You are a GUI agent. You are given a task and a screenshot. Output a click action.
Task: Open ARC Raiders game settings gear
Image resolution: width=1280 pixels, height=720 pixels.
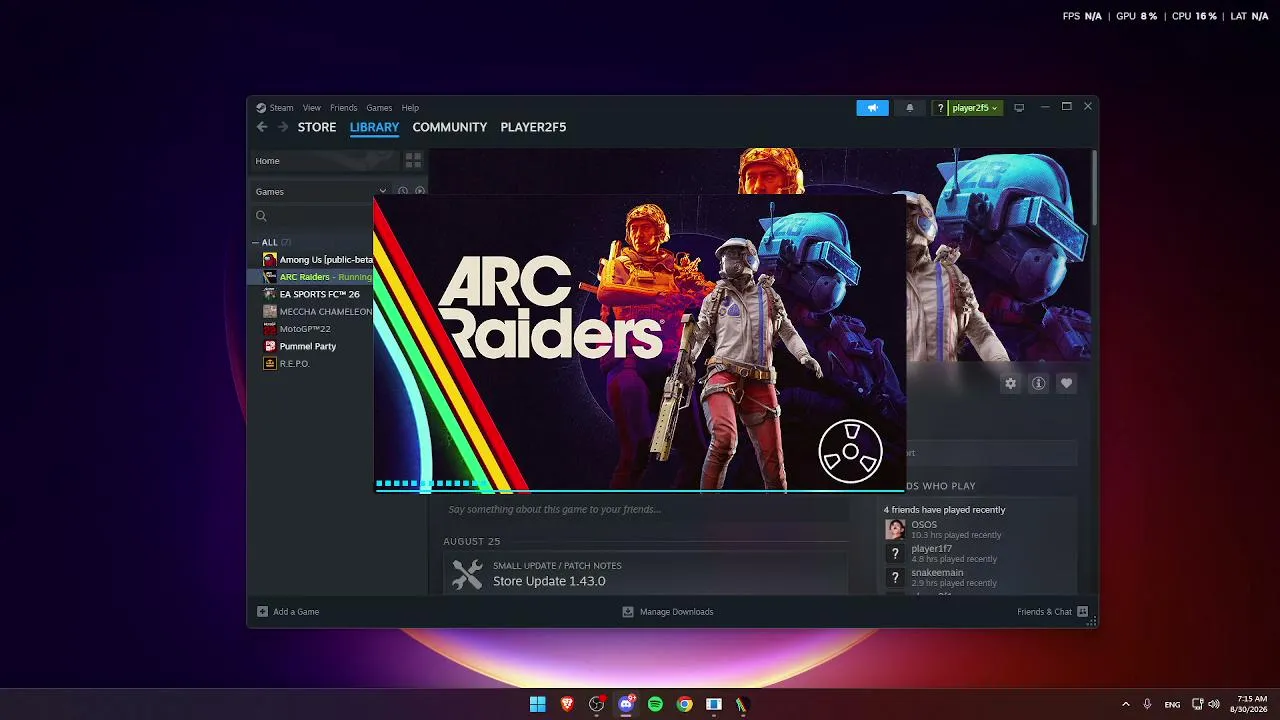1010,383
